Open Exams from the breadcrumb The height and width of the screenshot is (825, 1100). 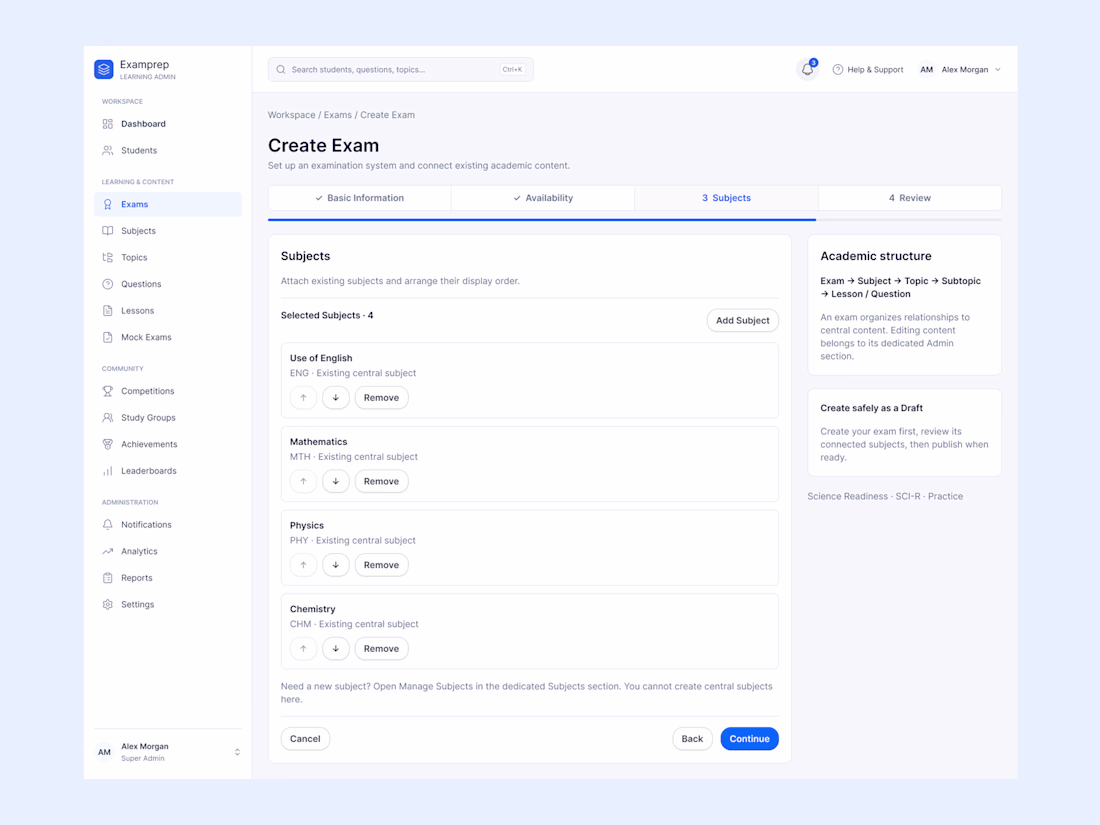[x=337, y=115]
